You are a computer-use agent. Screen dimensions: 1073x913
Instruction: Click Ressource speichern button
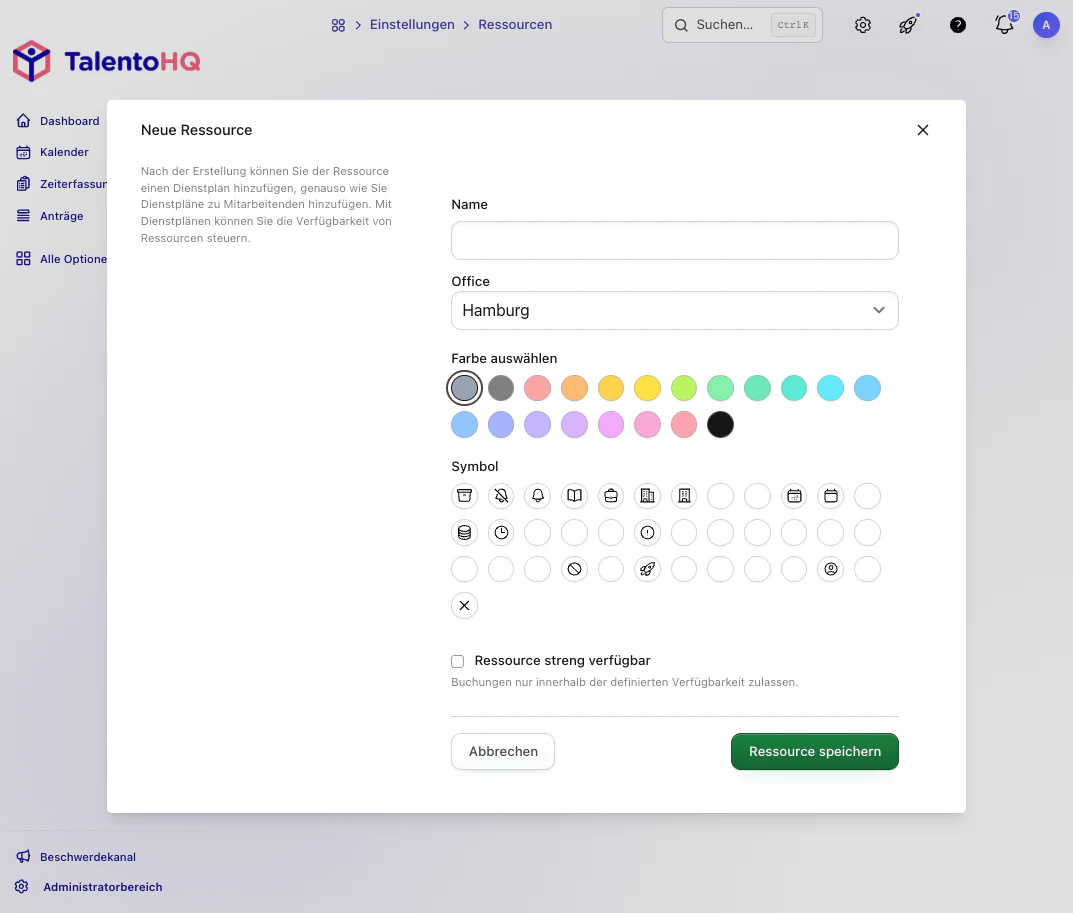814,751
